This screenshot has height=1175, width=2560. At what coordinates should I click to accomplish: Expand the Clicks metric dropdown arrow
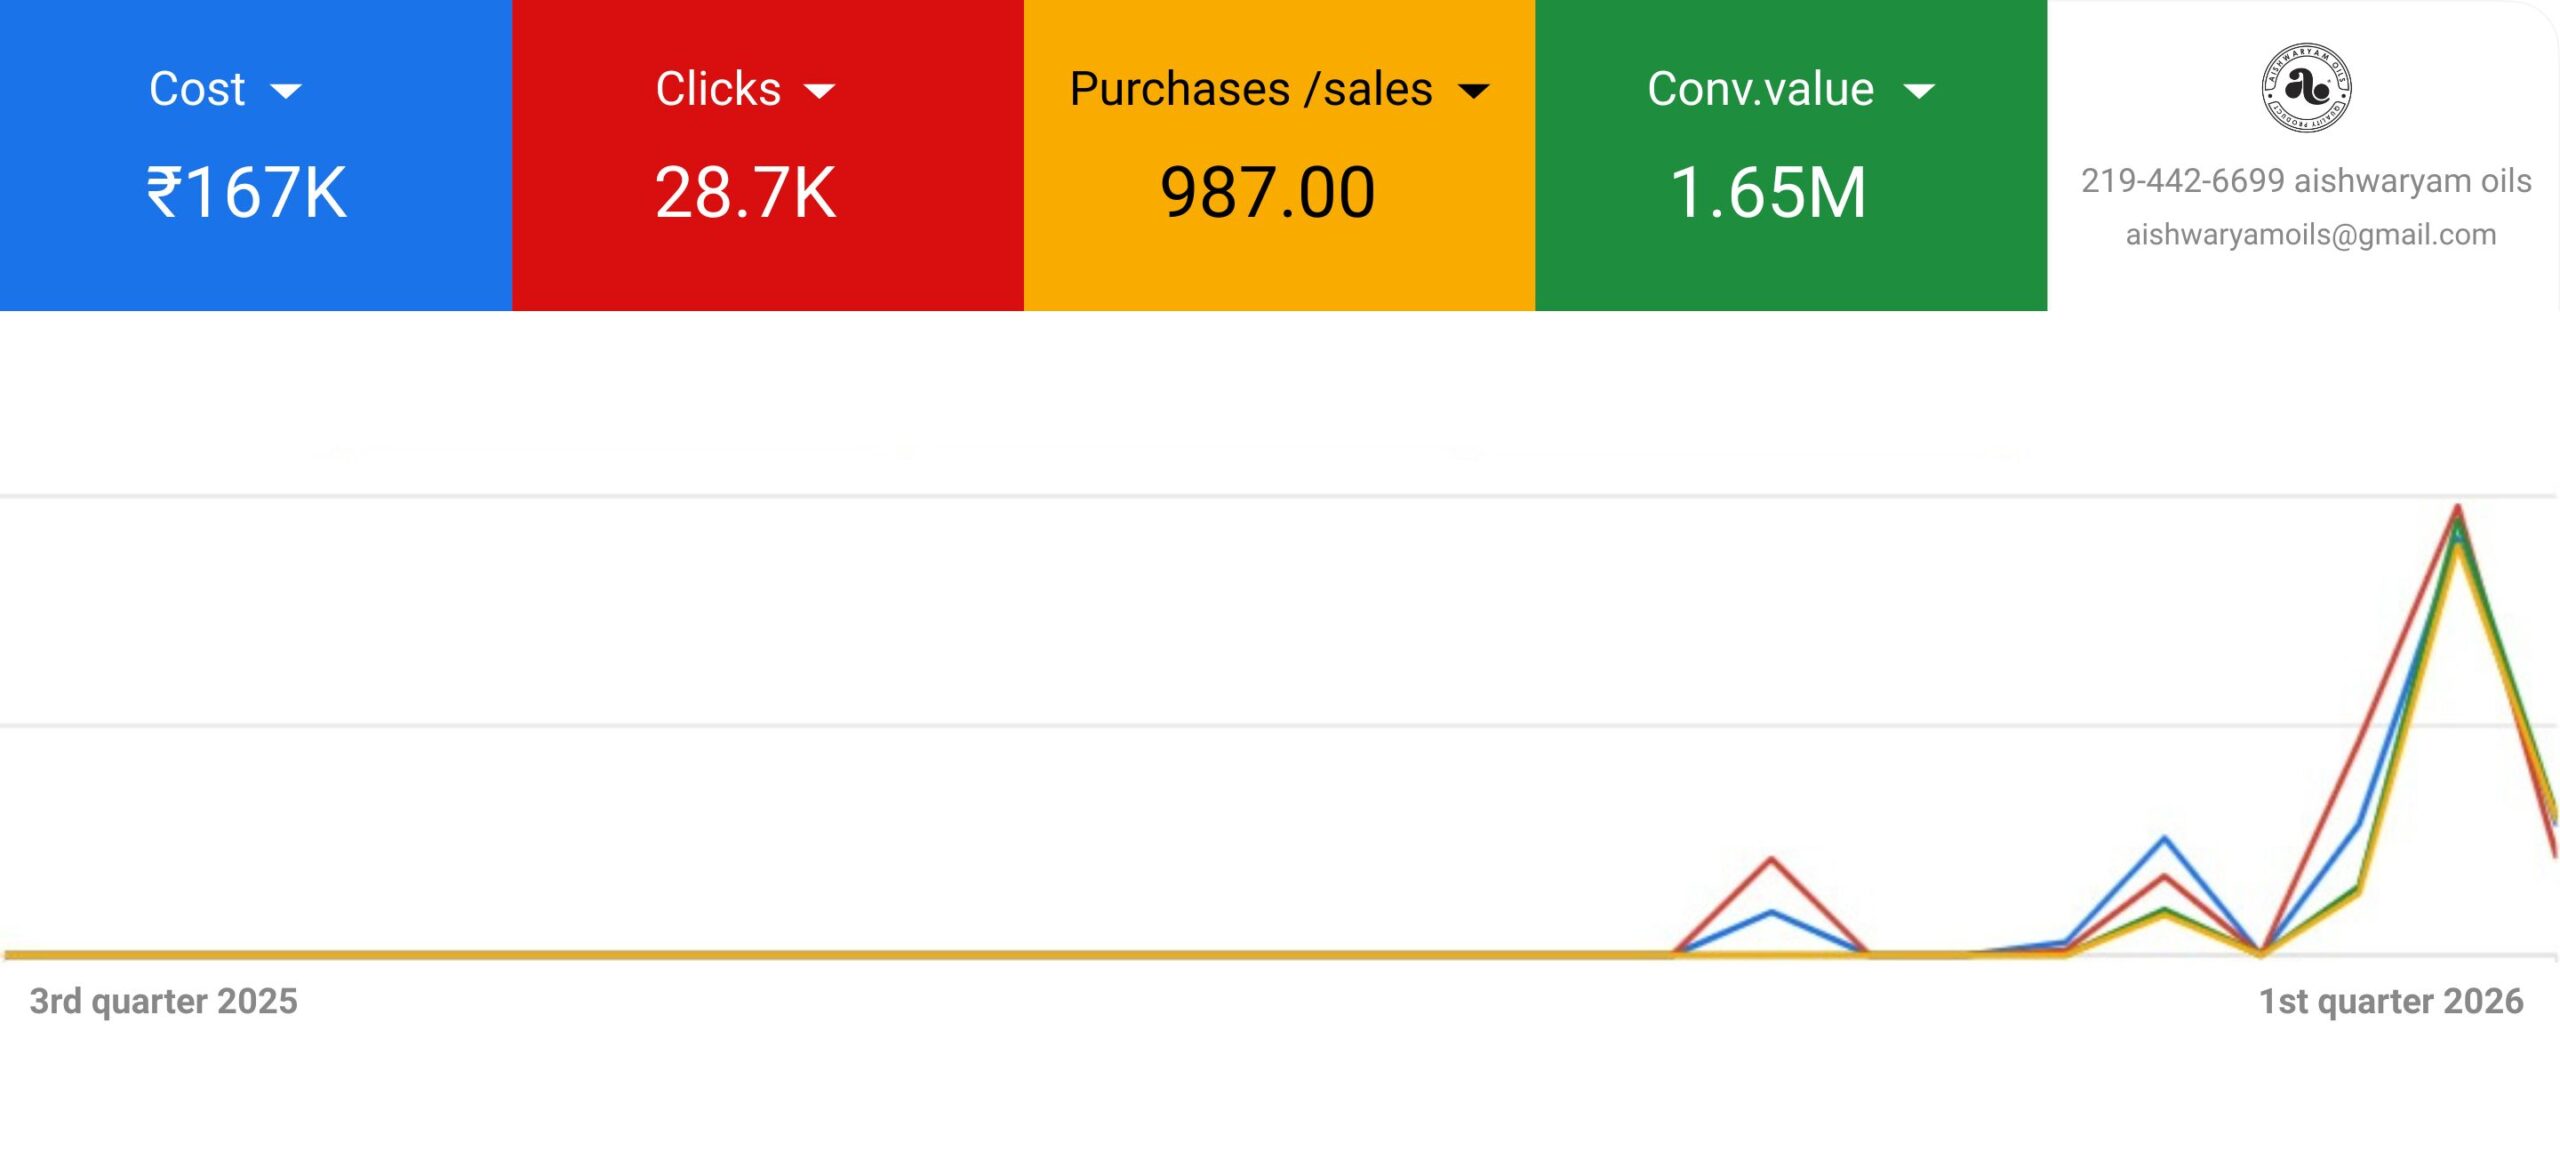819,92
